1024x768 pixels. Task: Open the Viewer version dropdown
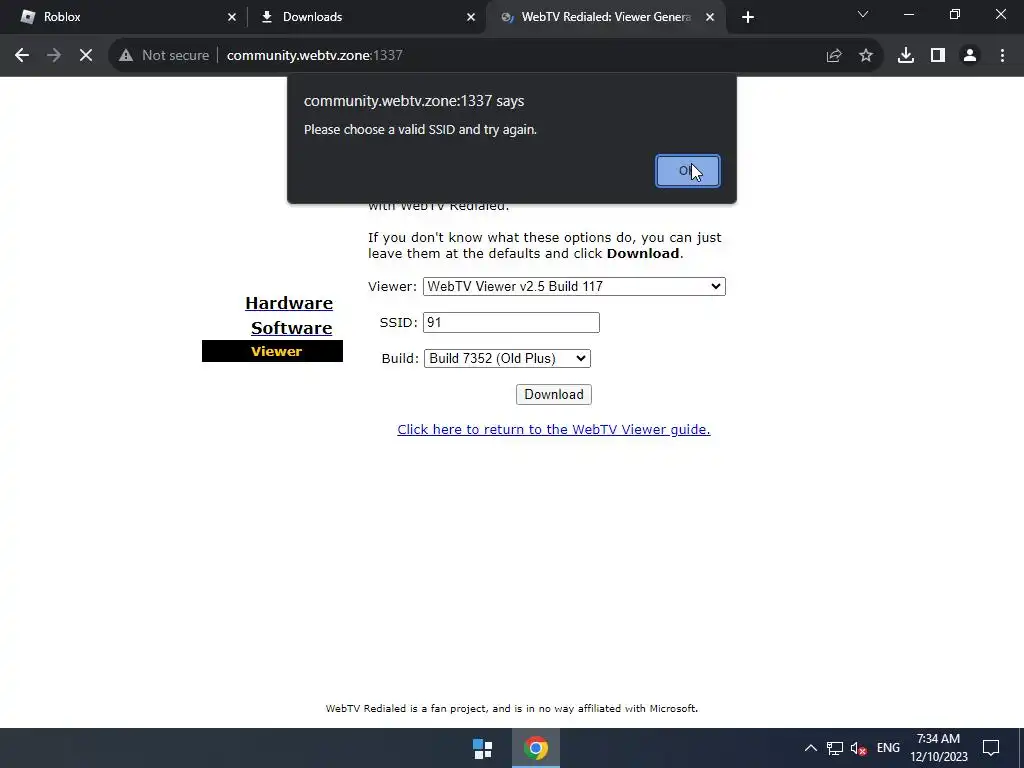click(x=574, y=287)
